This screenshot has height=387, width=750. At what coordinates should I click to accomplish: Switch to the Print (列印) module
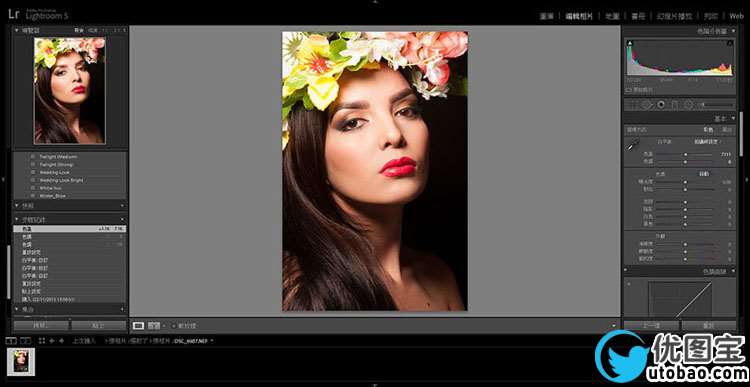pyautogui.click(x=711, y=16)
